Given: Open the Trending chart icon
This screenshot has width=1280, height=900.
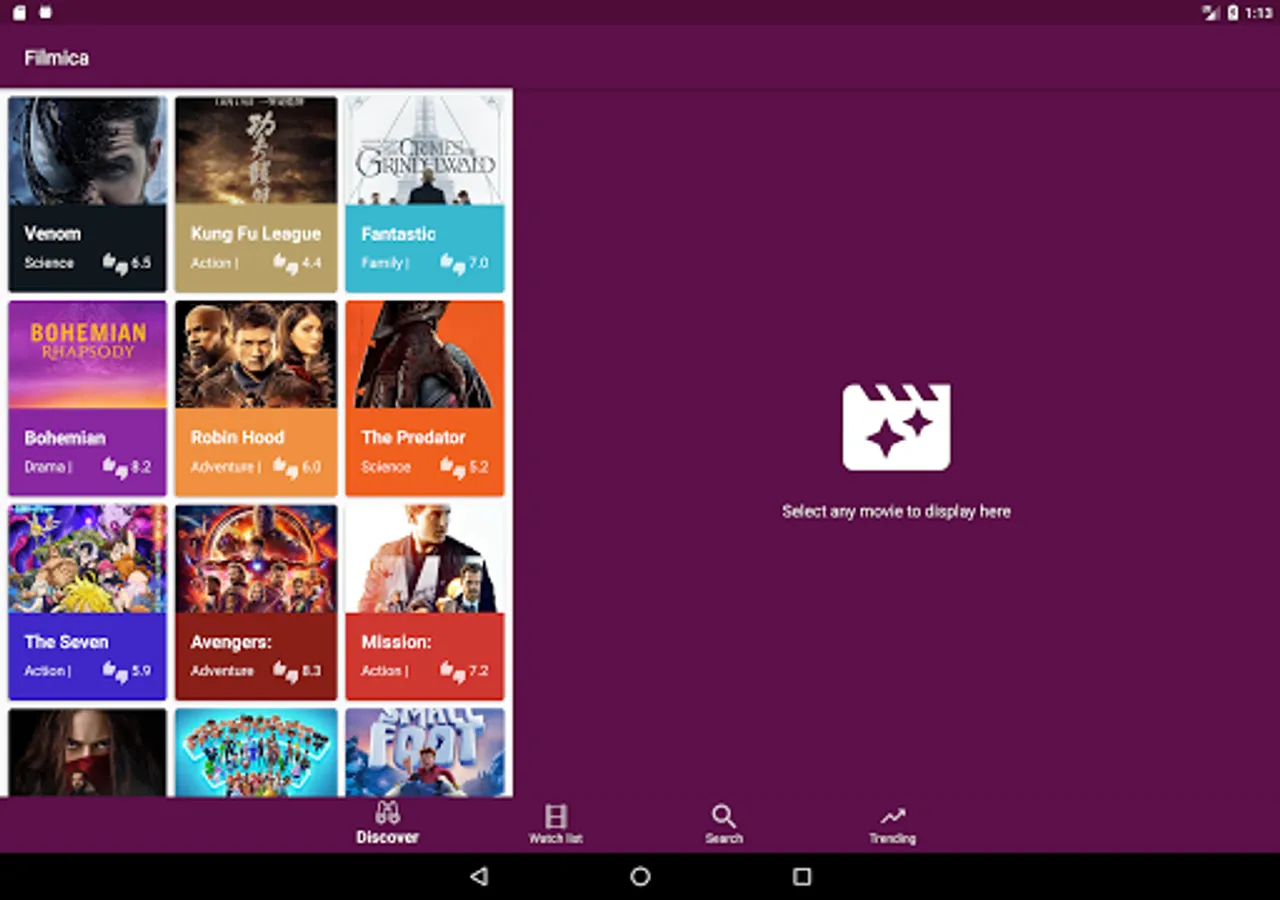Looking at the screenshot, I should point(892,817).
